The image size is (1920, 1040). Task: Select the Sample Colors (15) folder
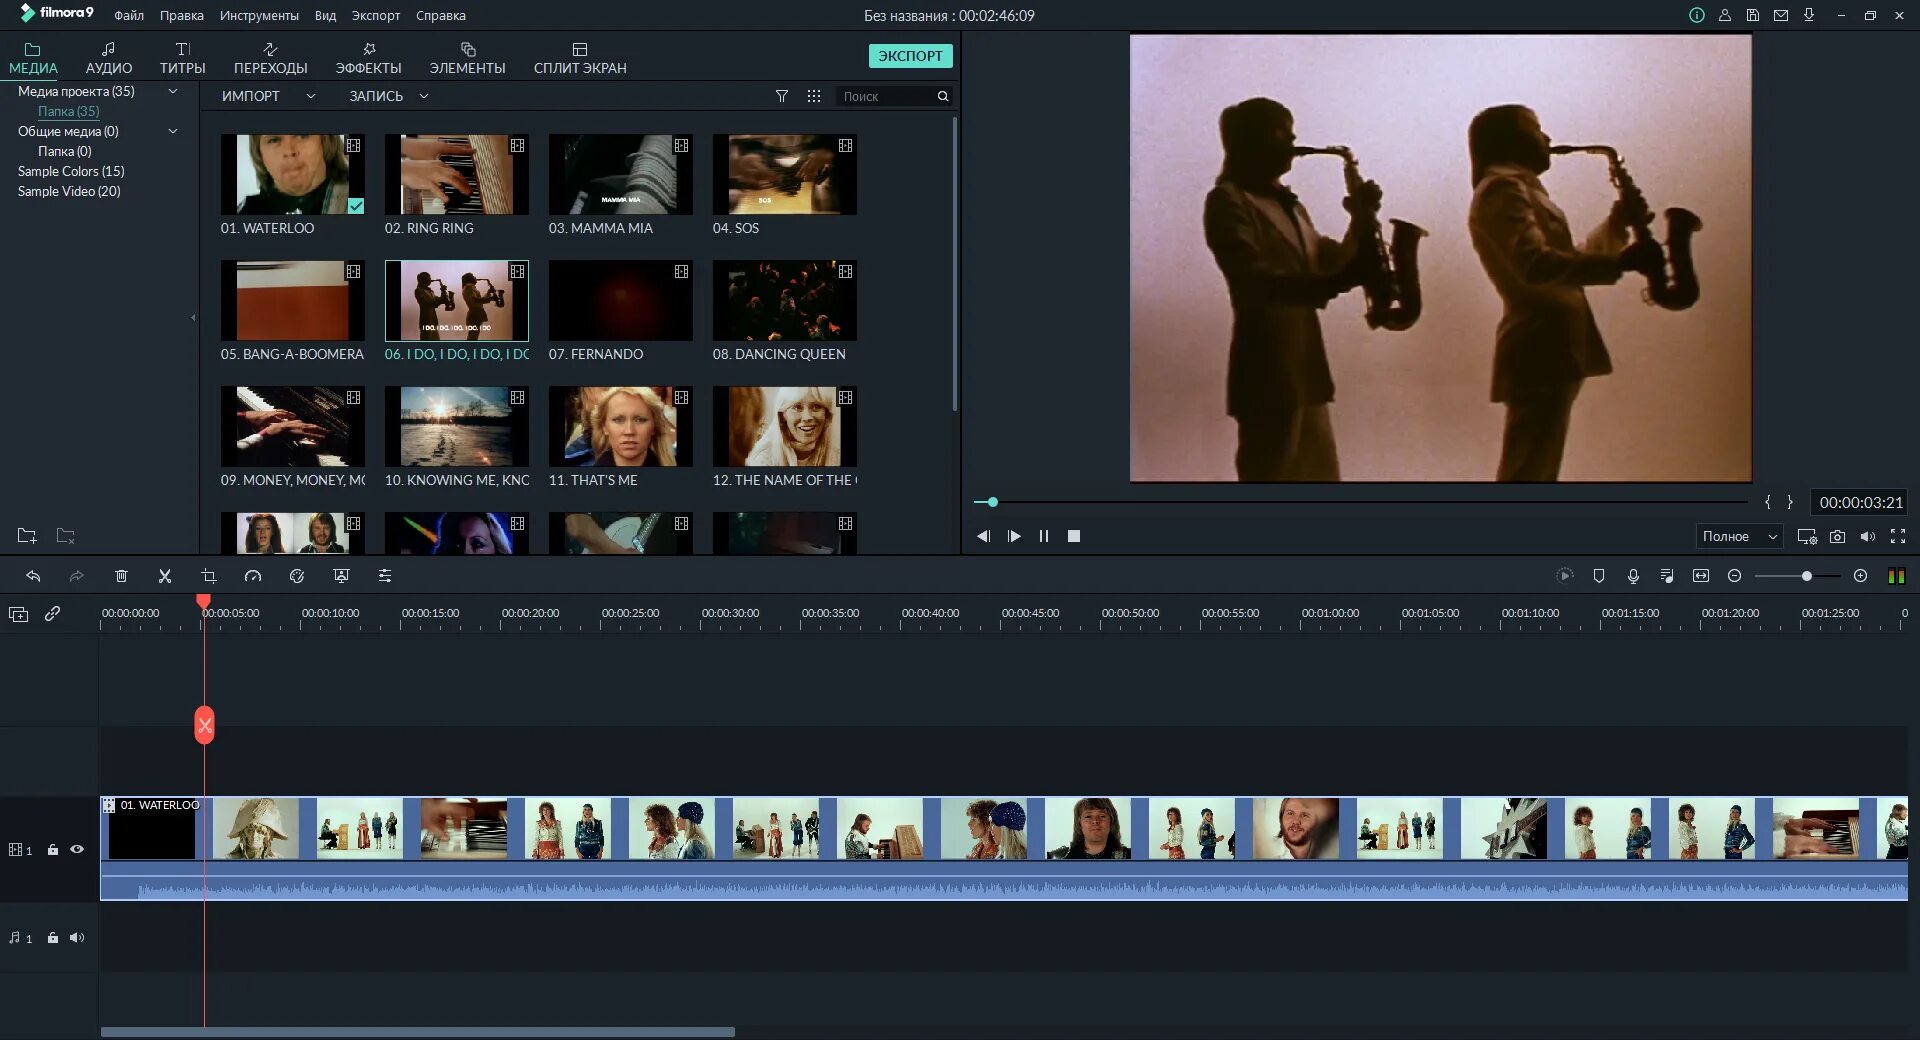[x=71, y=171]
